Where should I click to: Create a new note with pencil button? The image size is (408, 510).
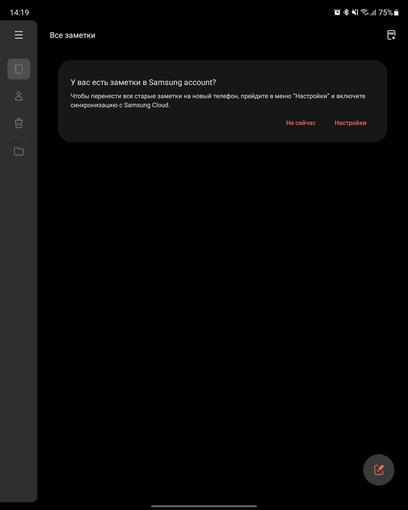[x=378, y=470]
